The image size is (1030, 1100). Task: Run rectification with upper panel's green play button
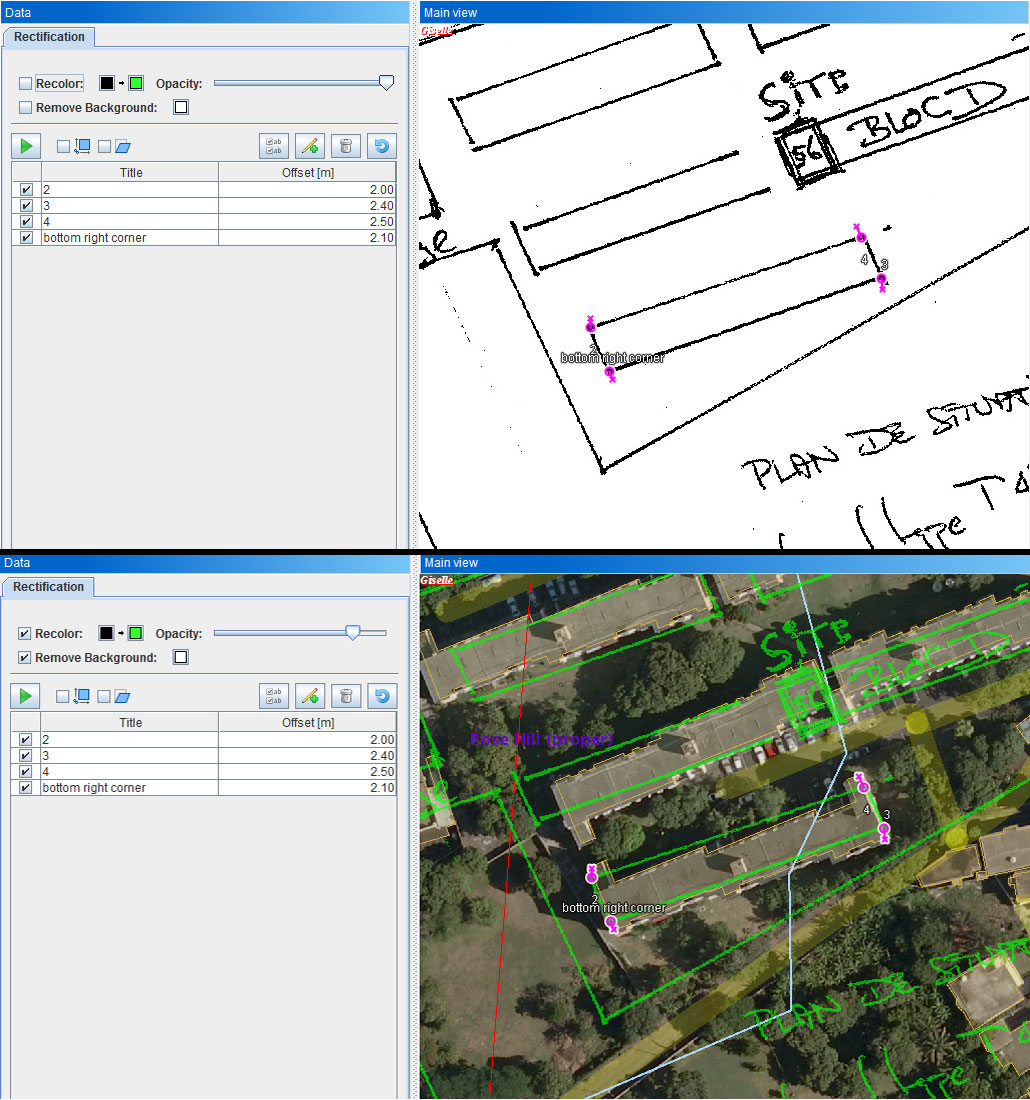point(26,146)
